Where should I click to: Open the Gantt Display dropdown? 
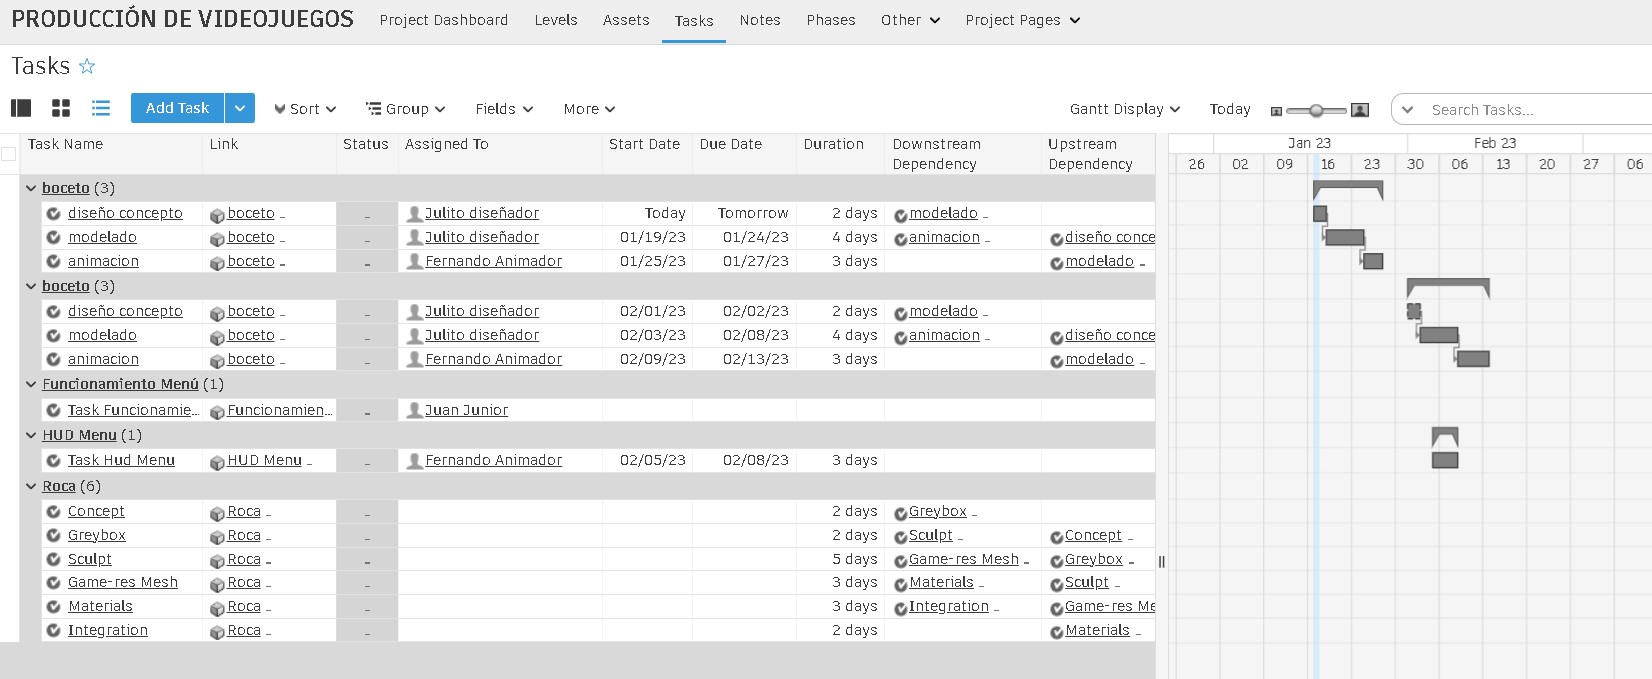tap(1124, 109)
